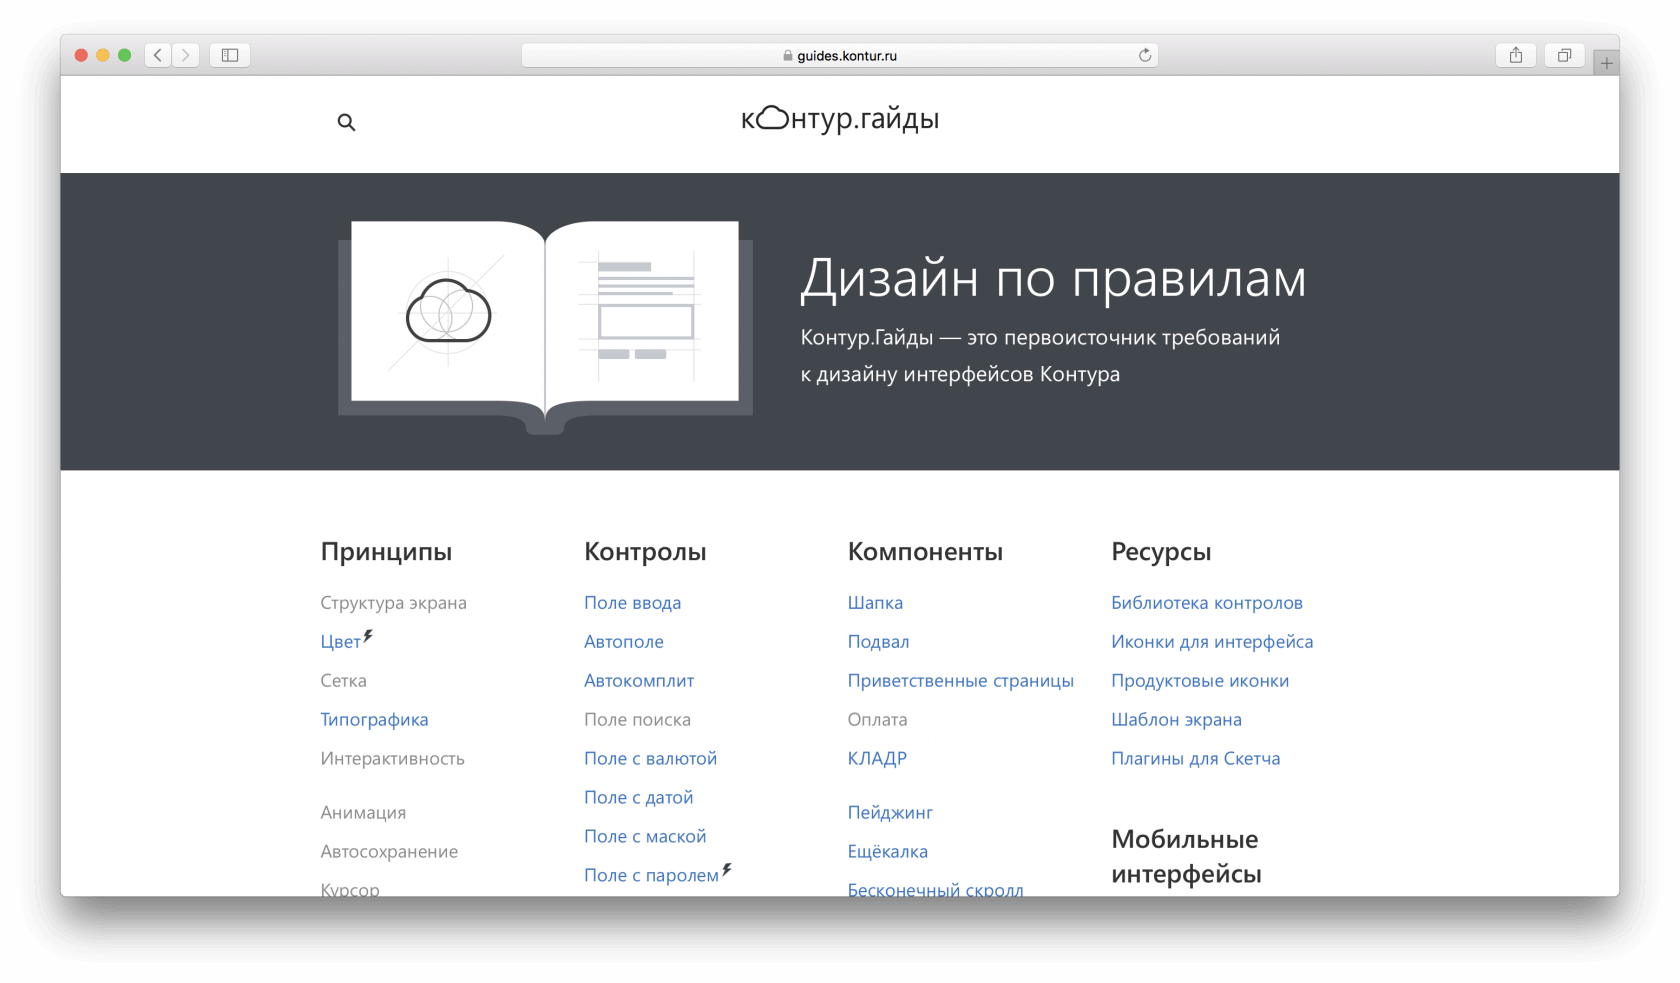This screenshot has width=1680, height=983.
Task: Open the Safari share button
Action: 1516,55
